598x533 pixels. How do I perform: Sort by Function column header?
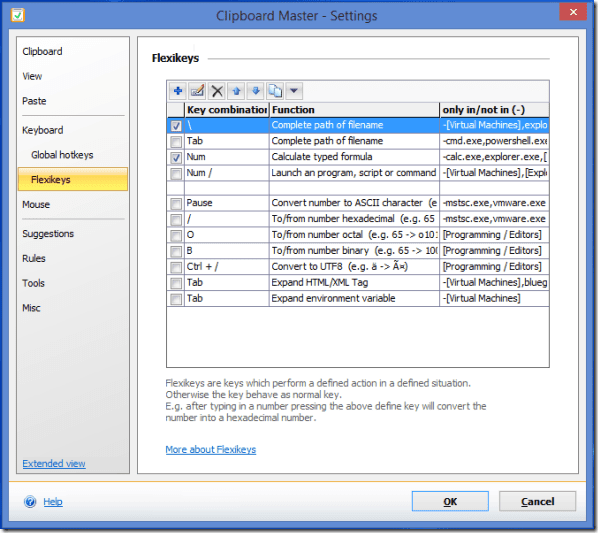click(354, 110)
